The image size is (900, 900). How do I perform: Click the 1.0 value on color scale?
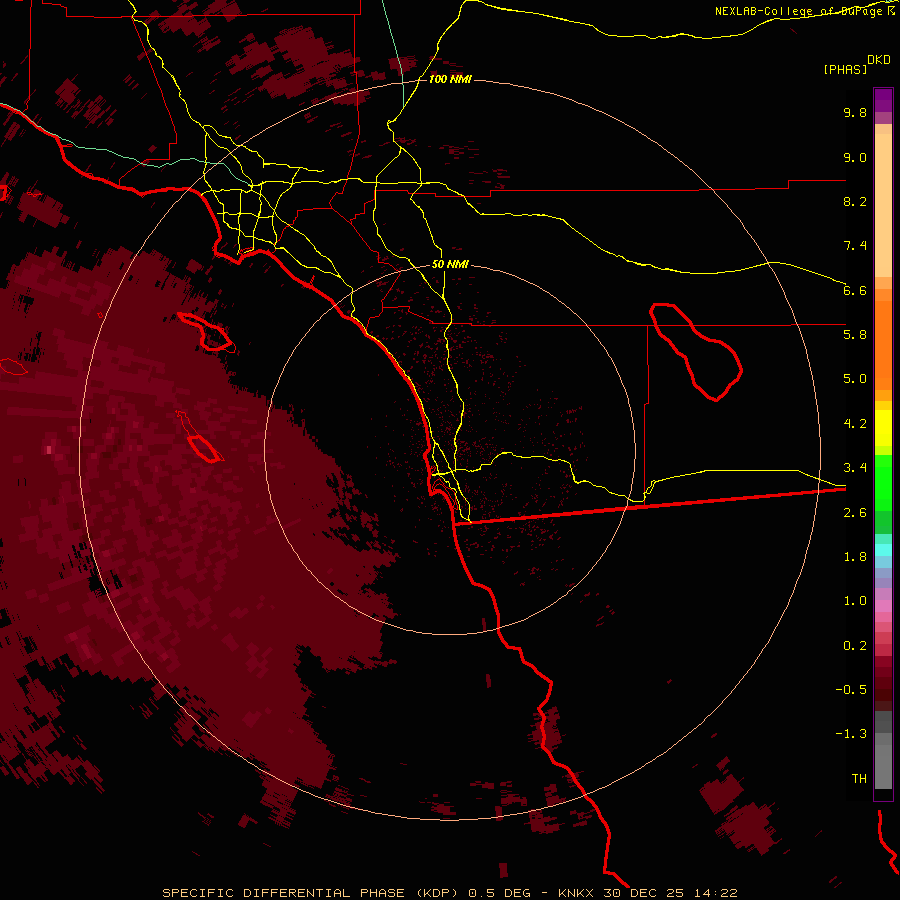pyautogui.click(x=855, y=601)
